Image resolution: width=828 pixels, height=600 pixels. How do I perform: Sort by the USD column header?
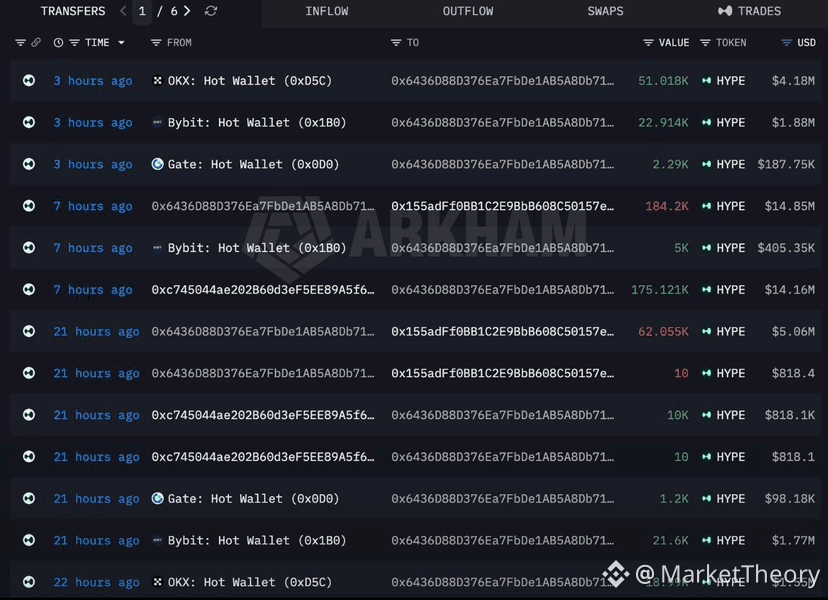(x=806, y=43)
